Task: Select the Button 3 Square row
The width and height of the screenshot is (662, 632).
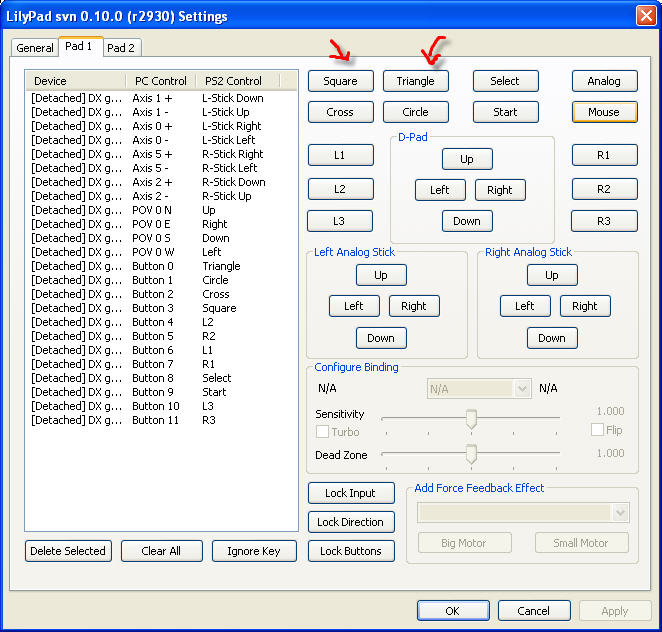Action: (x=161, y=308)
